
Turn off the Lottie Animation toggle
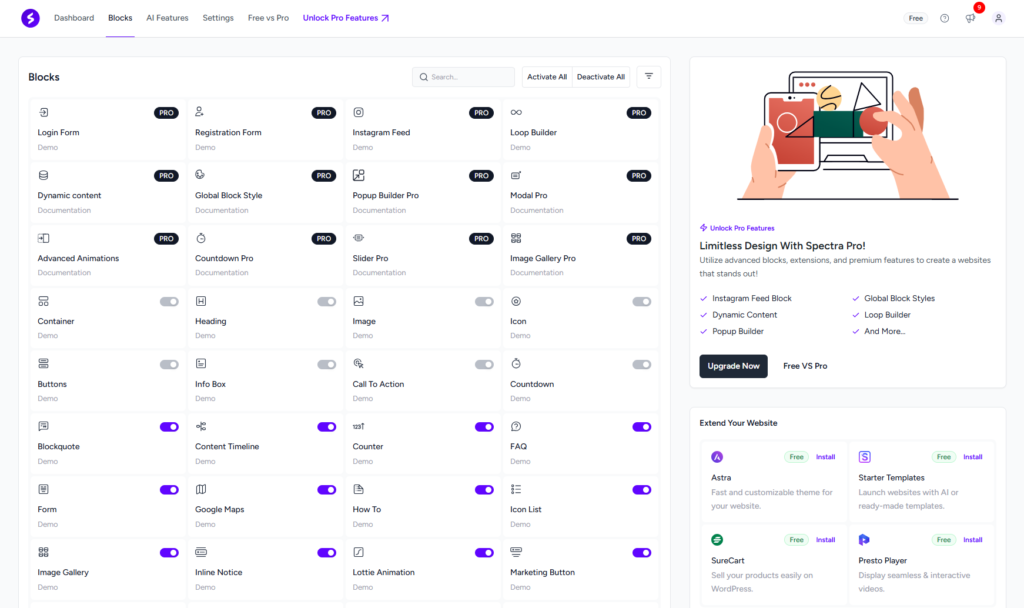[484, 552]
